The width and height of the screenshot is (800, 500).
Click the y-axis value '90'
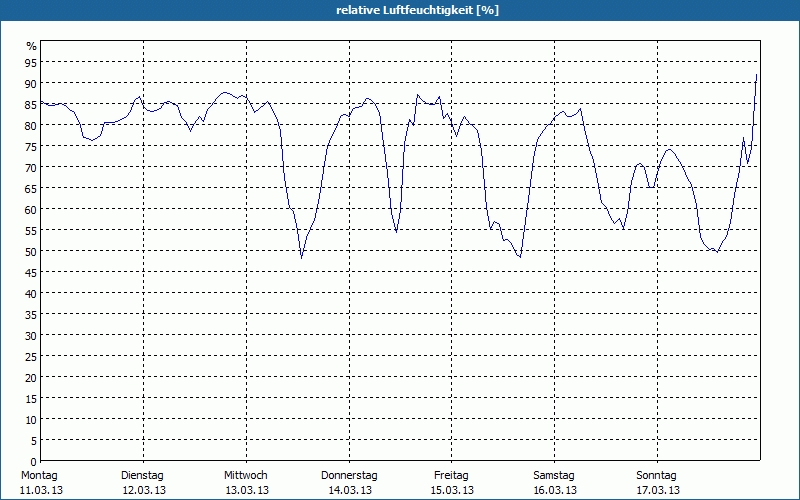coord(31,84)
